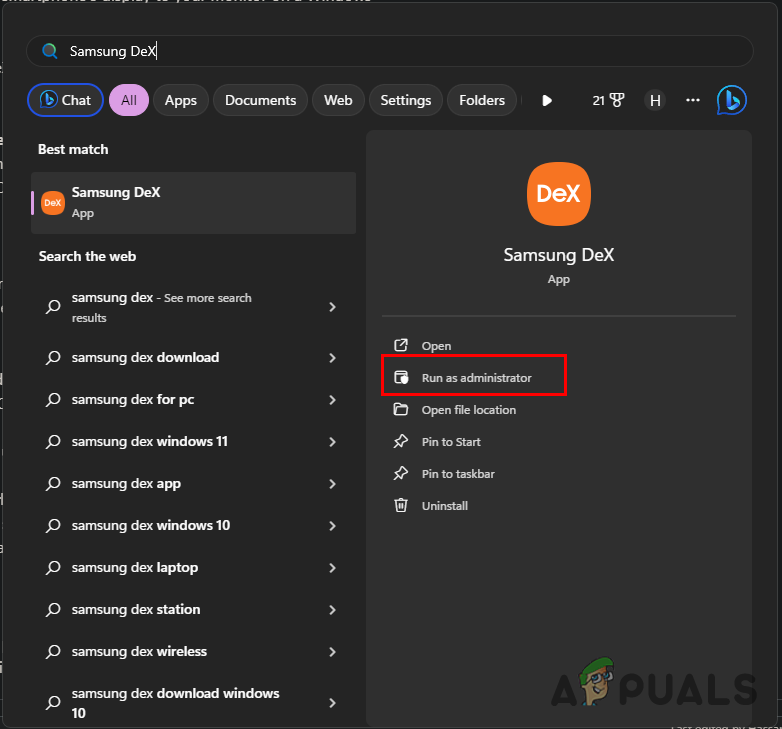Click the large Samsung DeX app logo

[559, 194]
